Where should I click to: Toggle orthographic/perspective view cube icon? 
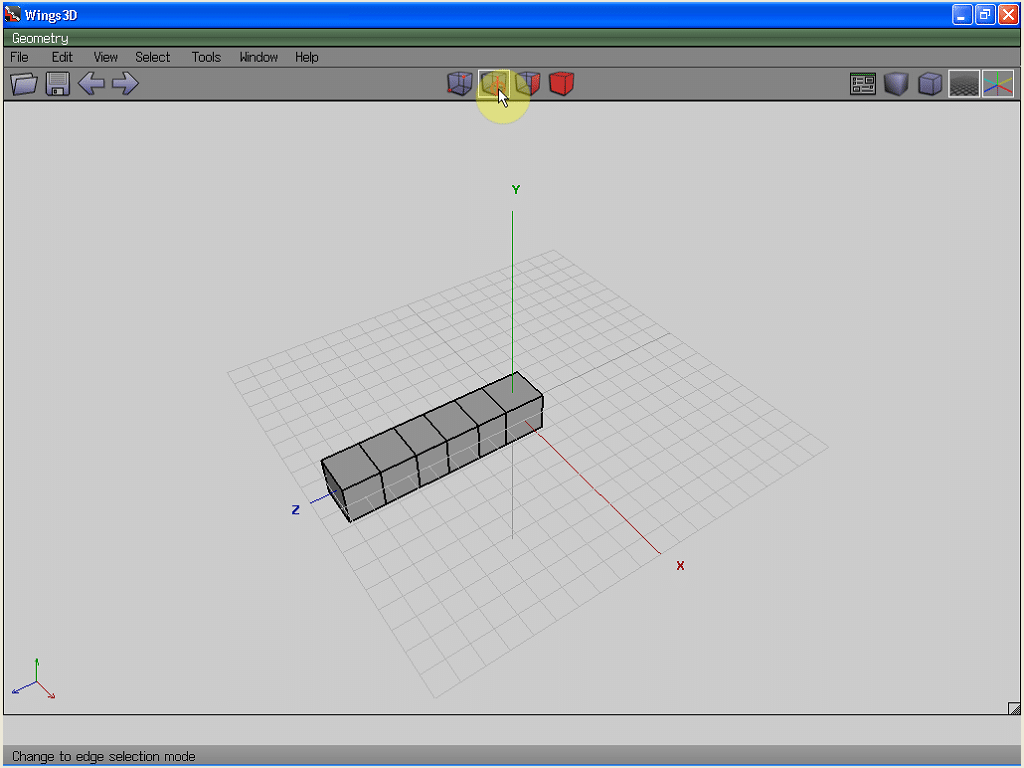[x=930, y=84]
